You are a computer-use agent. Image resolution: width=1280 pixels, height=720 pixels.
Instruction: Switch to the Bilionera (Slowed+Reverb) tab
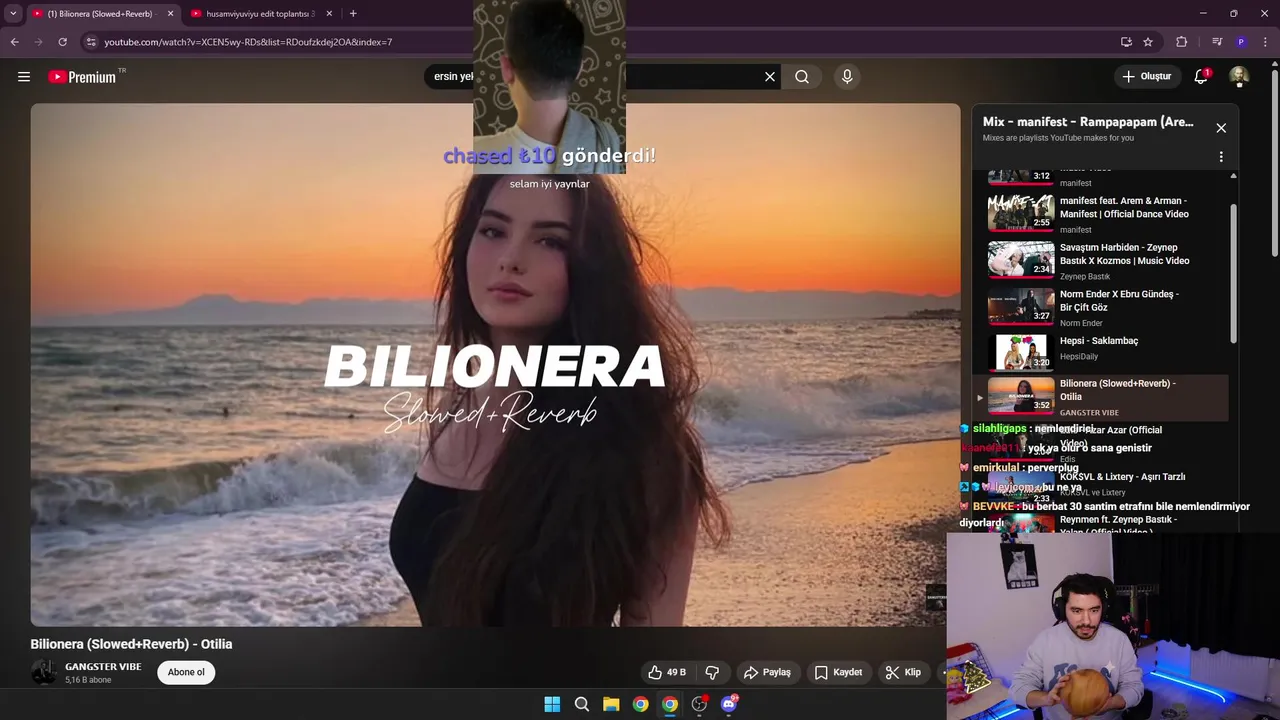click(x=100, y=13)
